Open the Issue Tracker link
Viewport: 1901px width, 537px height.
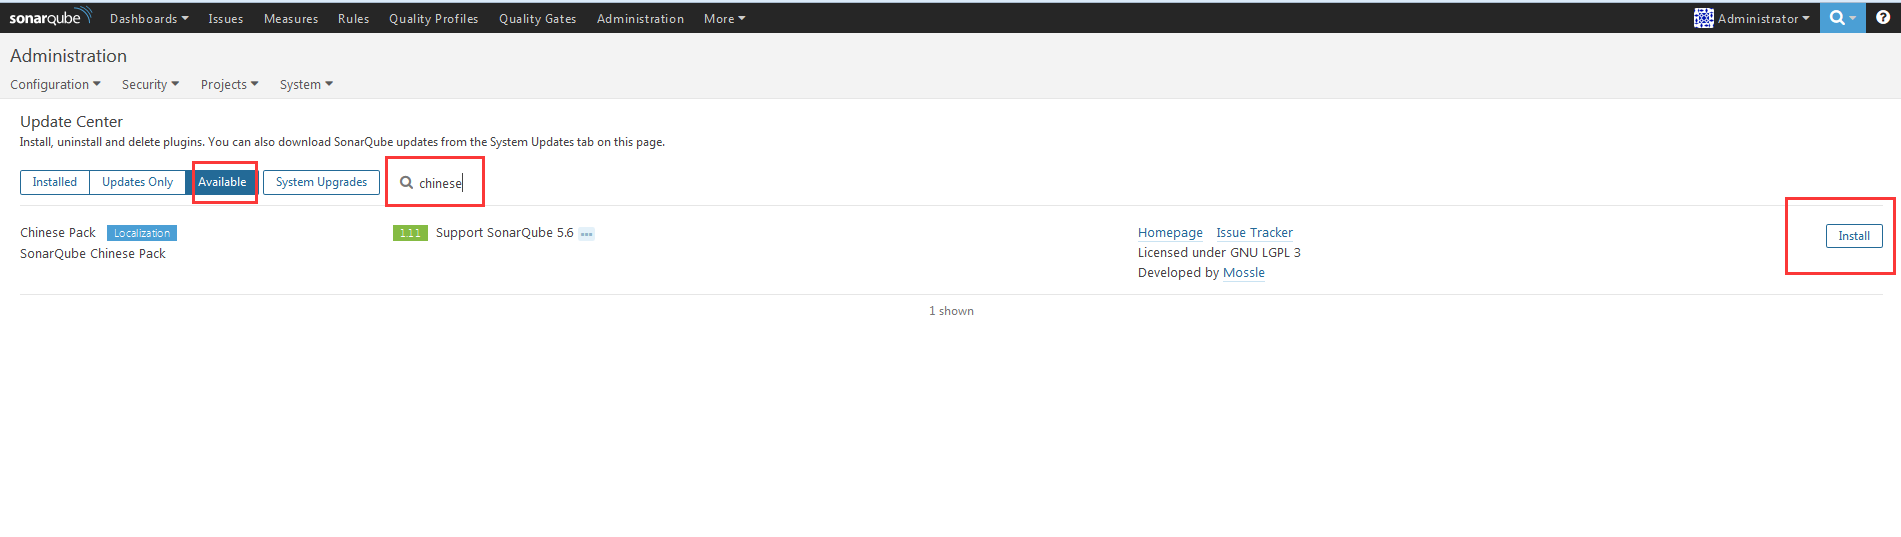point(1254,233)
